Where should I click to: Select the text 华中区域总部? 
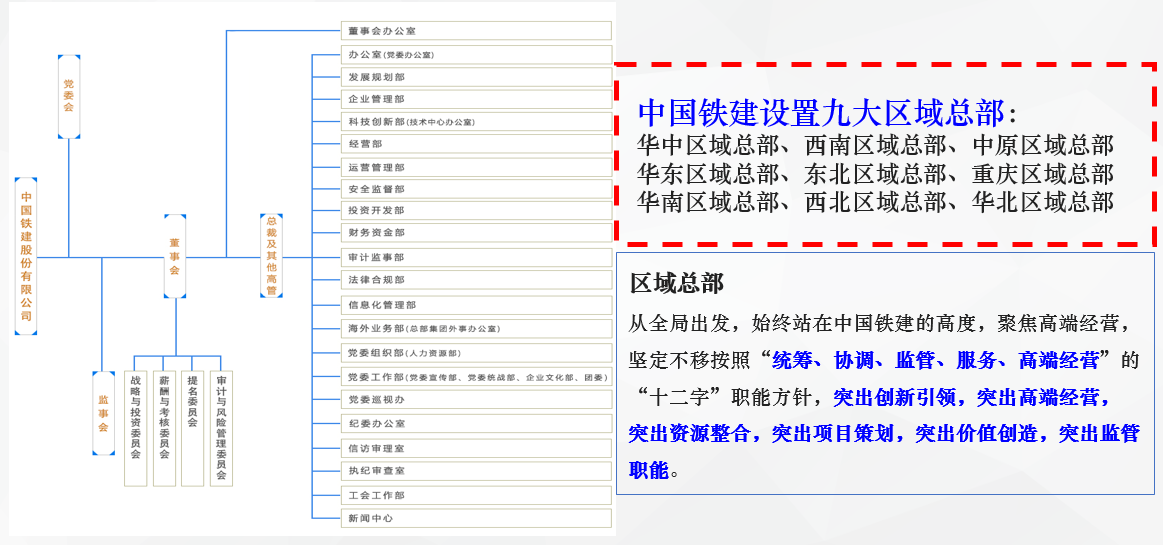(x=709, y=145)
